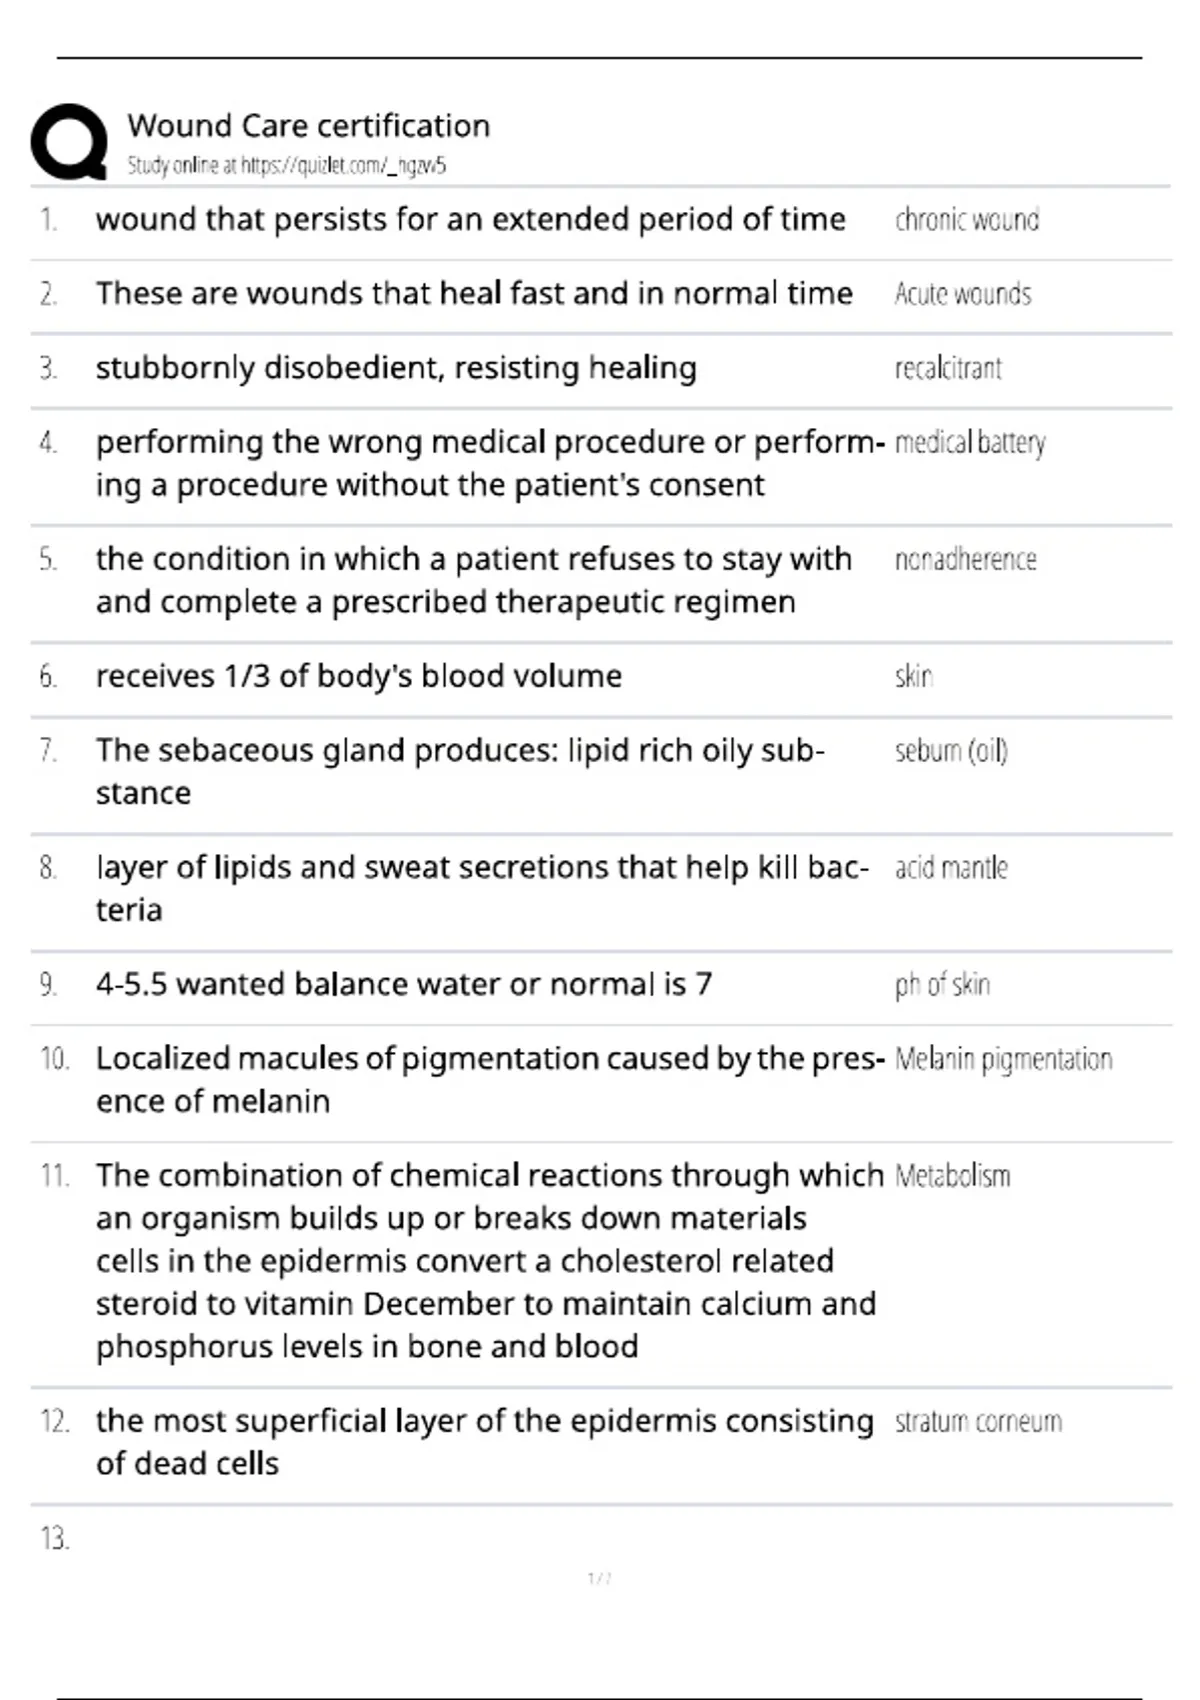Click the 'ph of skin' answer
The image size is (1200, 1700).
coord(942,986)
